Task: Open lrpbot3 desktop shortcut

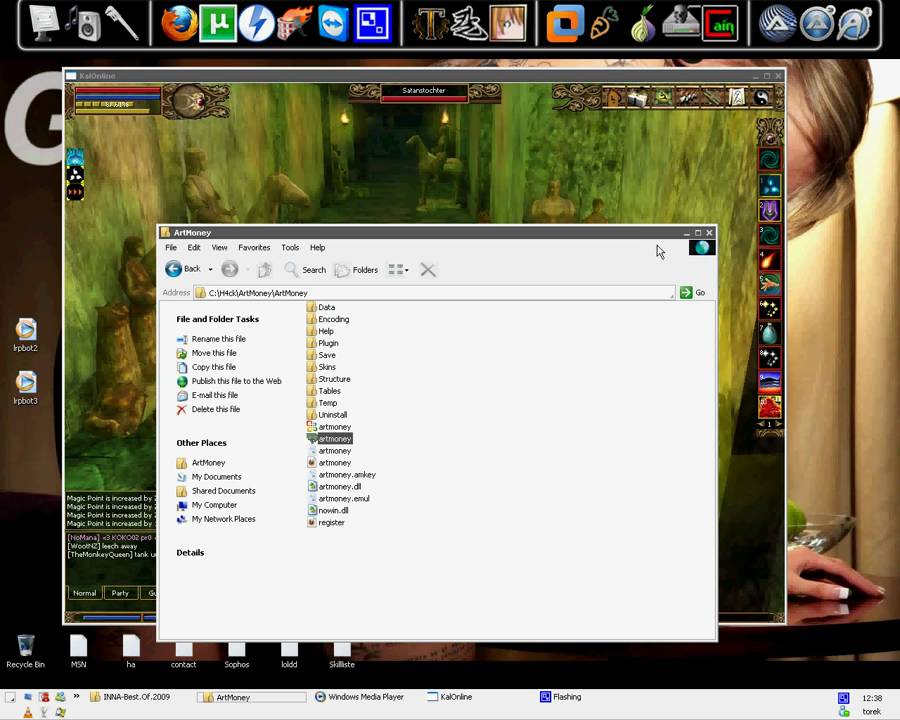Action: point(25,388)
